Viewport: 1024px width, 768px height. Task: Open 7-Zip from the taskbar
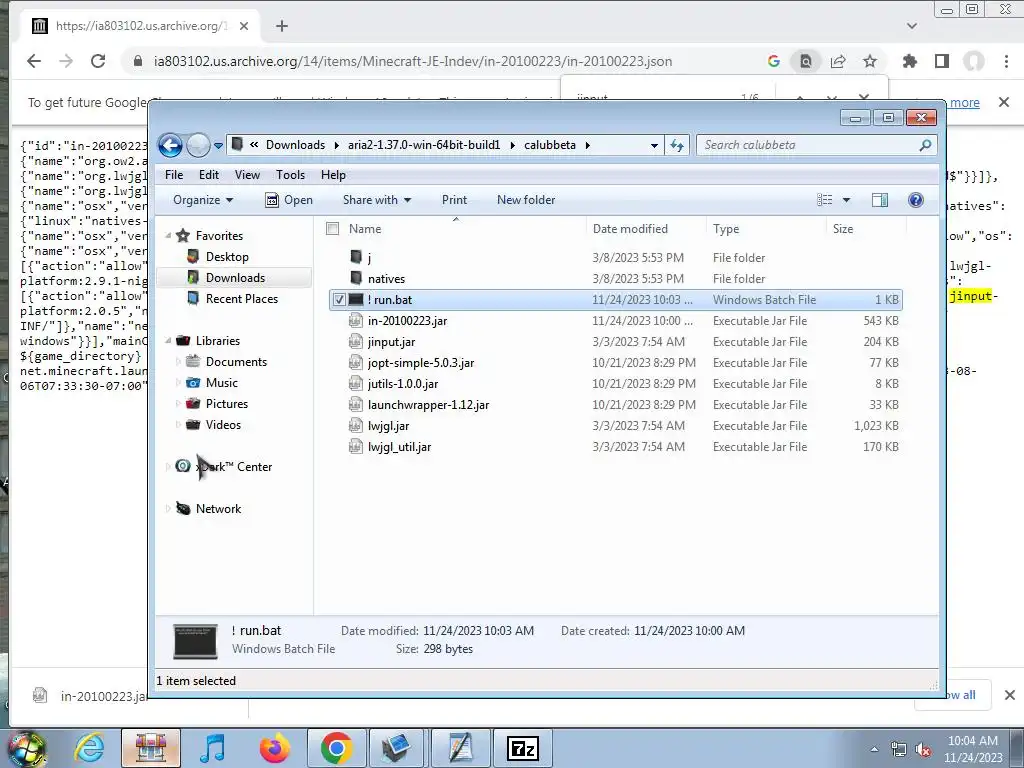[522, 748]
